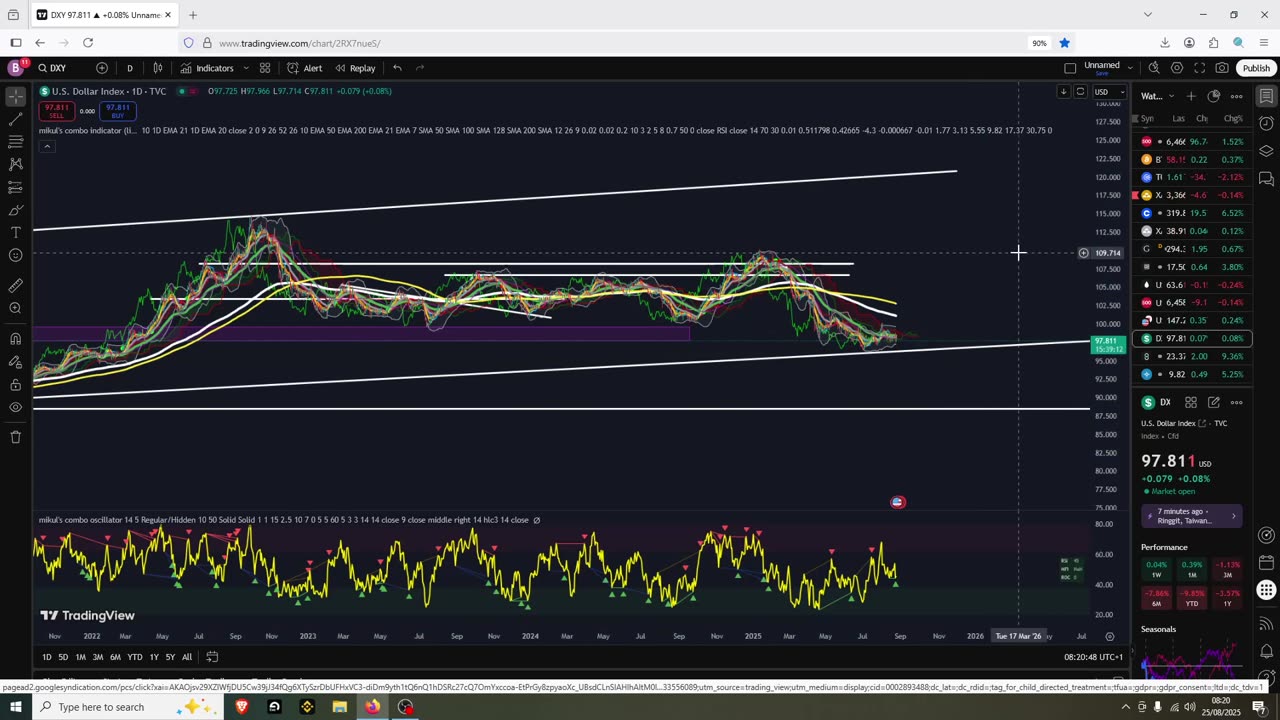
Task: Open the Brave browser from taskbar
Action: 242,707
